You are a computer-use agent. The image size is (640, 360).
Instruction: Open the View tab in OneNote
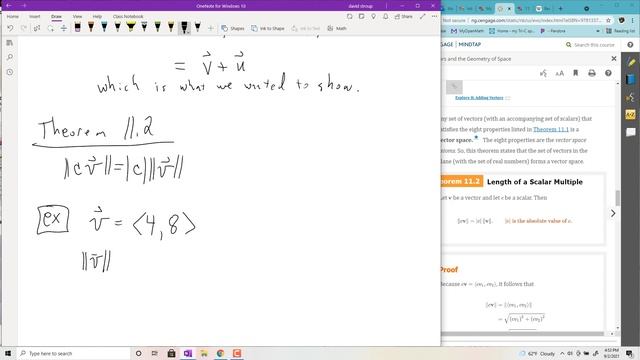coord(78,17)
